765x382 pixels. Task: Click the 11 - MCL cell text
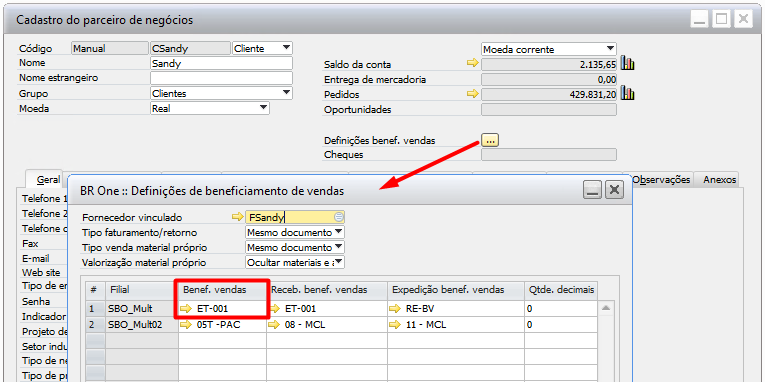(425, 325)
